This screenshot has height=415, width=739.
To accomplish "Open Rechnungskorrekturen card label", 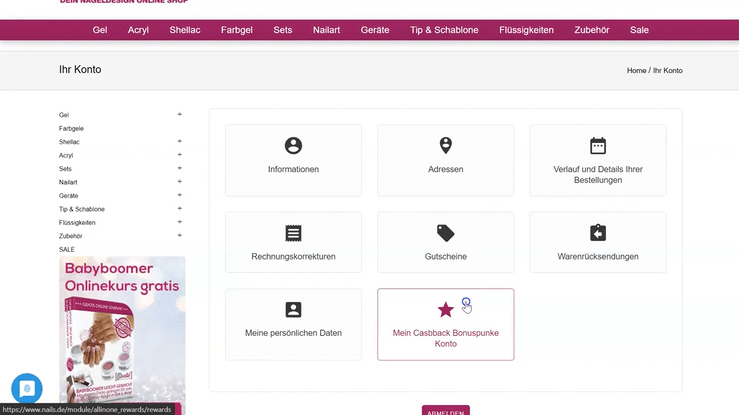I will point(293,256).
